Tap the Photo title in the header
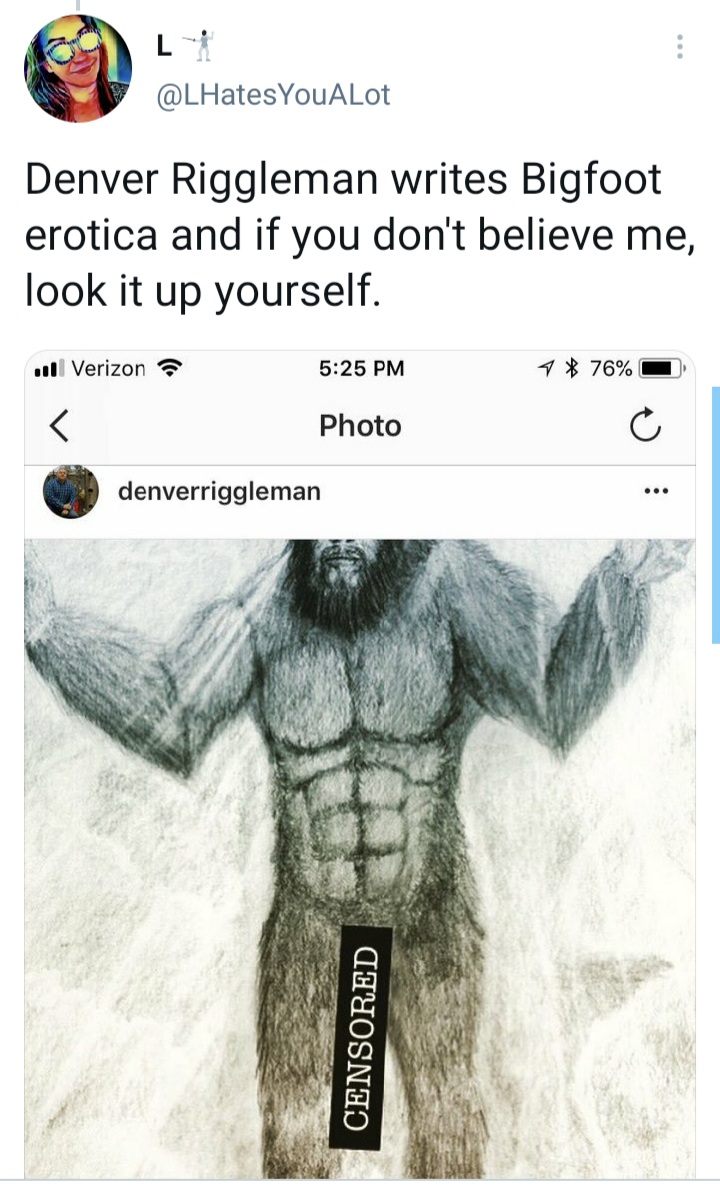This screenshot has width=720, height=1196. click(360, 426)
